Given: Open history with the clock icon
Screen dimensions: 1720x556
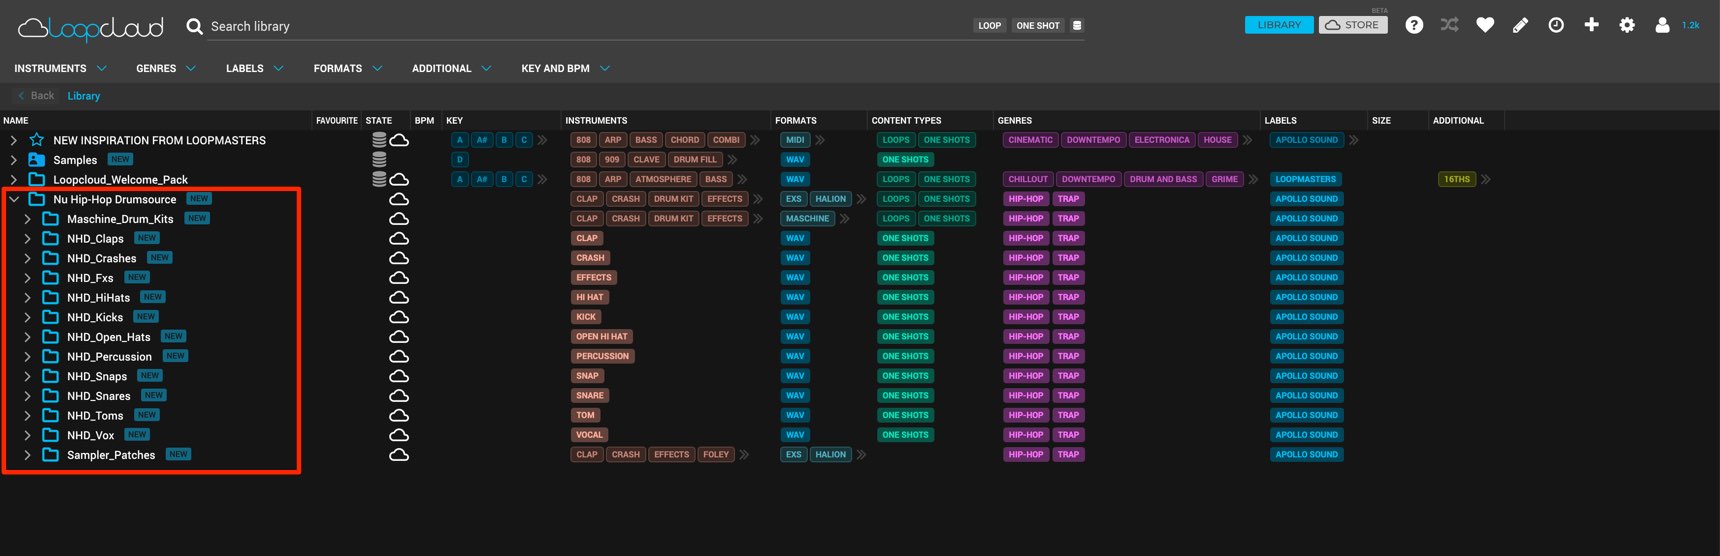Looking at the screenshot, I should point(1556,25).
